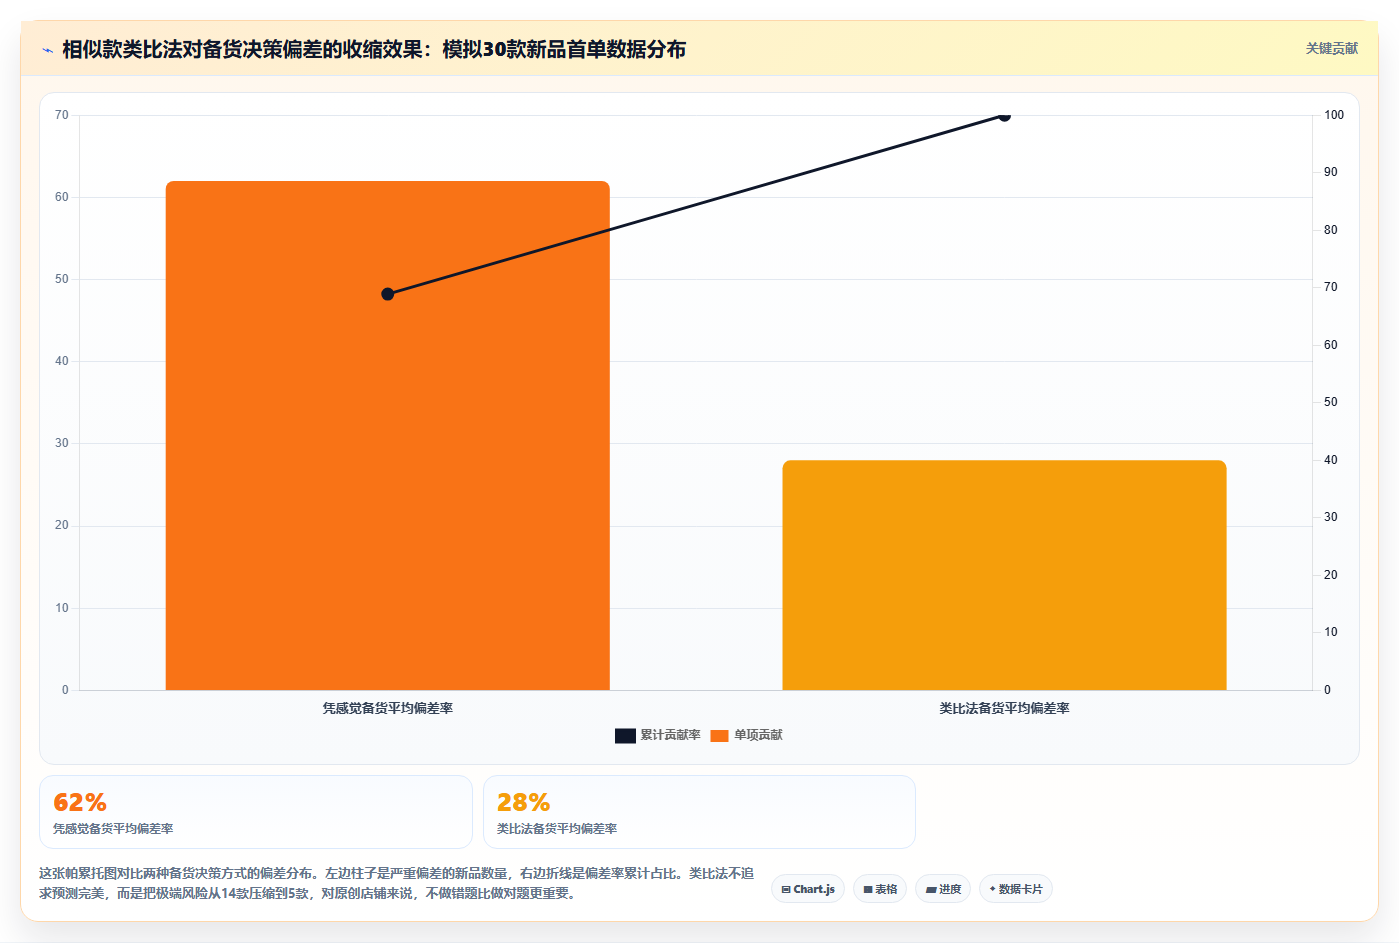Click the diamond icon in the 数据卡片 tag
Viewport: 1399px width, 943px height.
992,888
